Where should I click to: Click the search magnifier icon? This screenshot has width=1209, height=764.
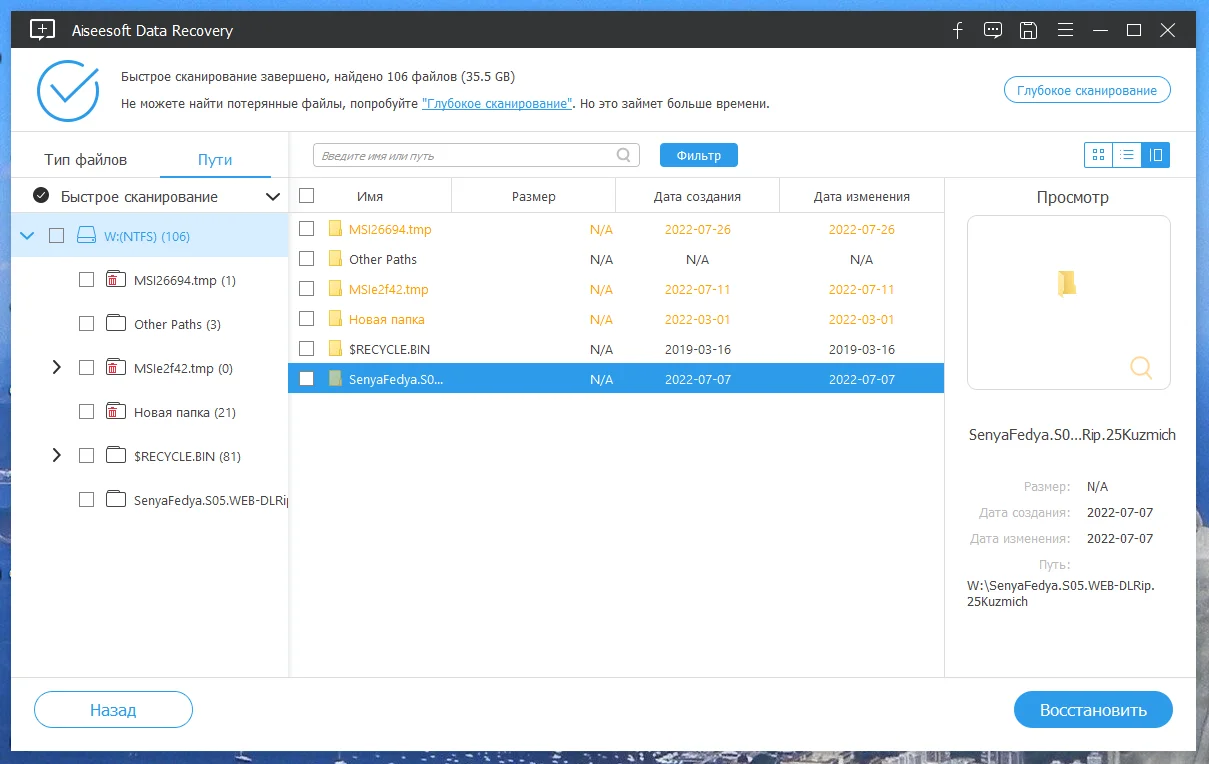click(x=624, y=155)
